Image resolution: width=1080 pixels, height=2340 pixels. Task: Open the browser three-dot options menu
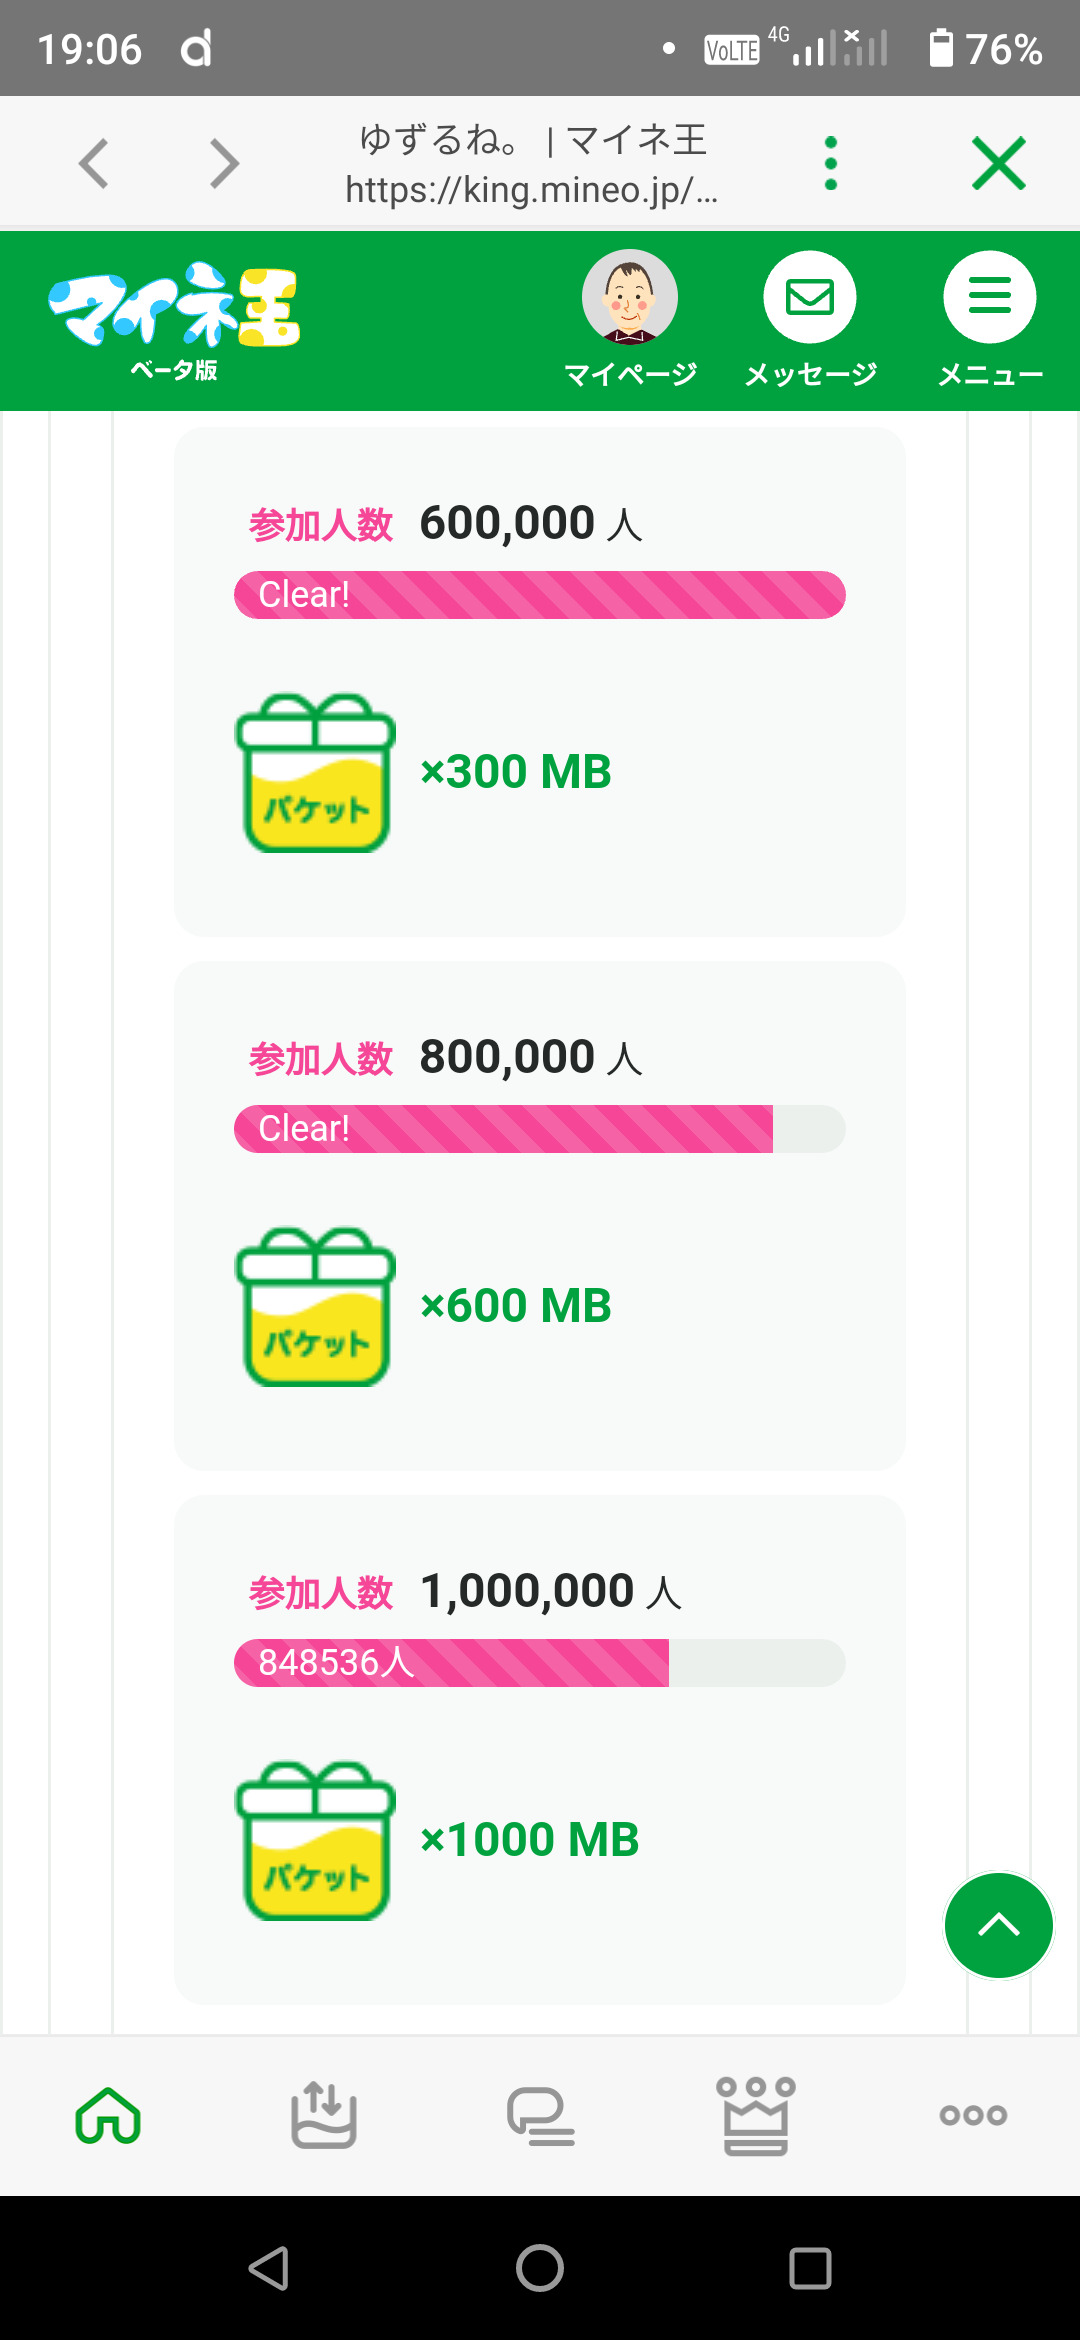830,164
